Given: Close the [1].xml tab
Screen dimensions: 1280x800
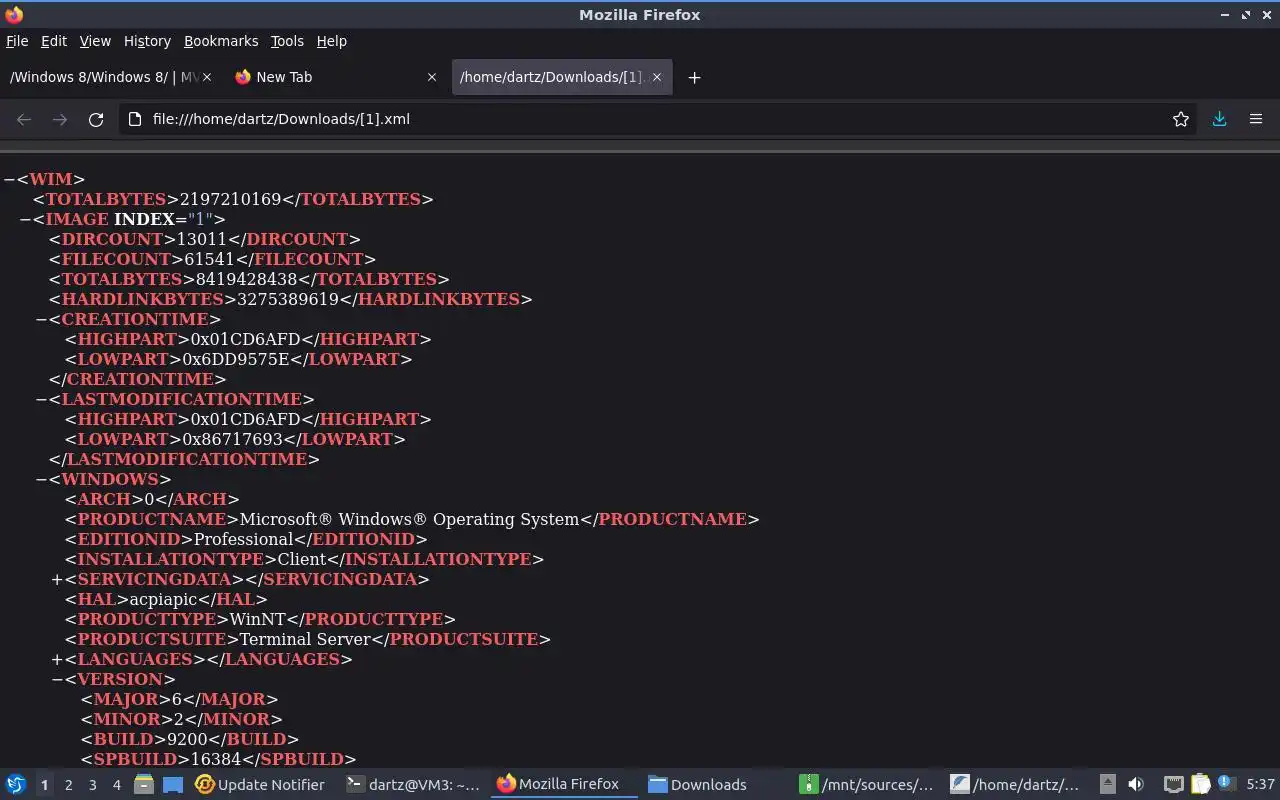Looking at the screenshot, I should 657,77.
